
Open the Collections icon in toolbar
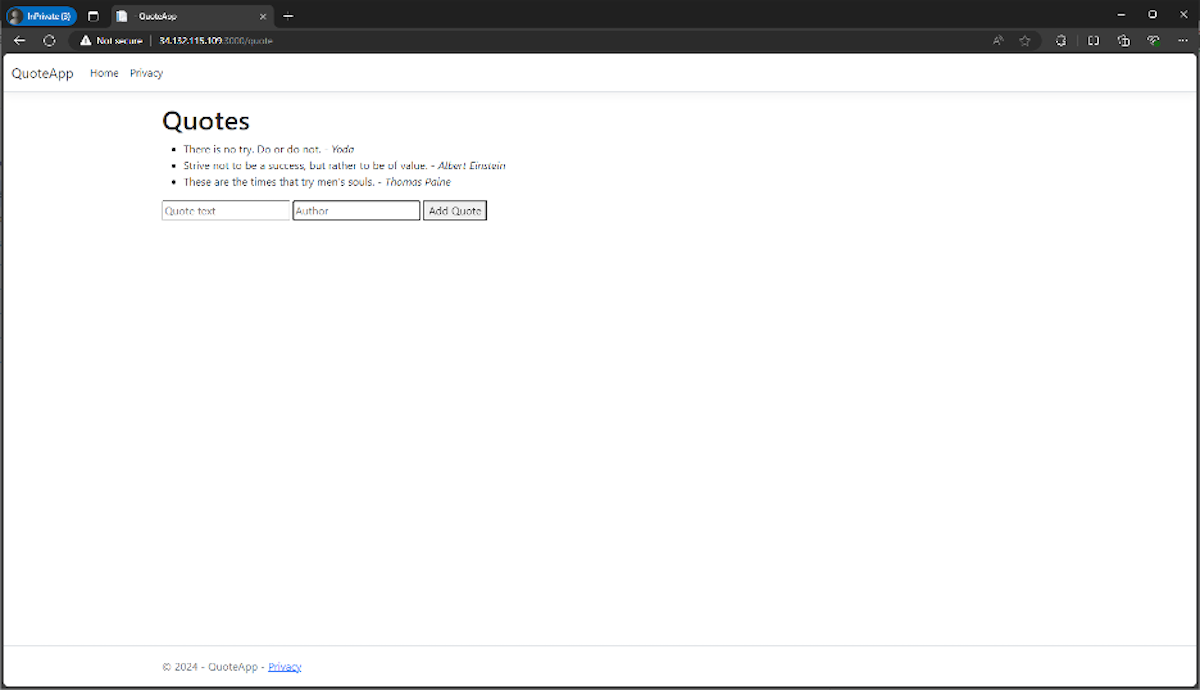pyautogui.click(x=1123, y=41)
